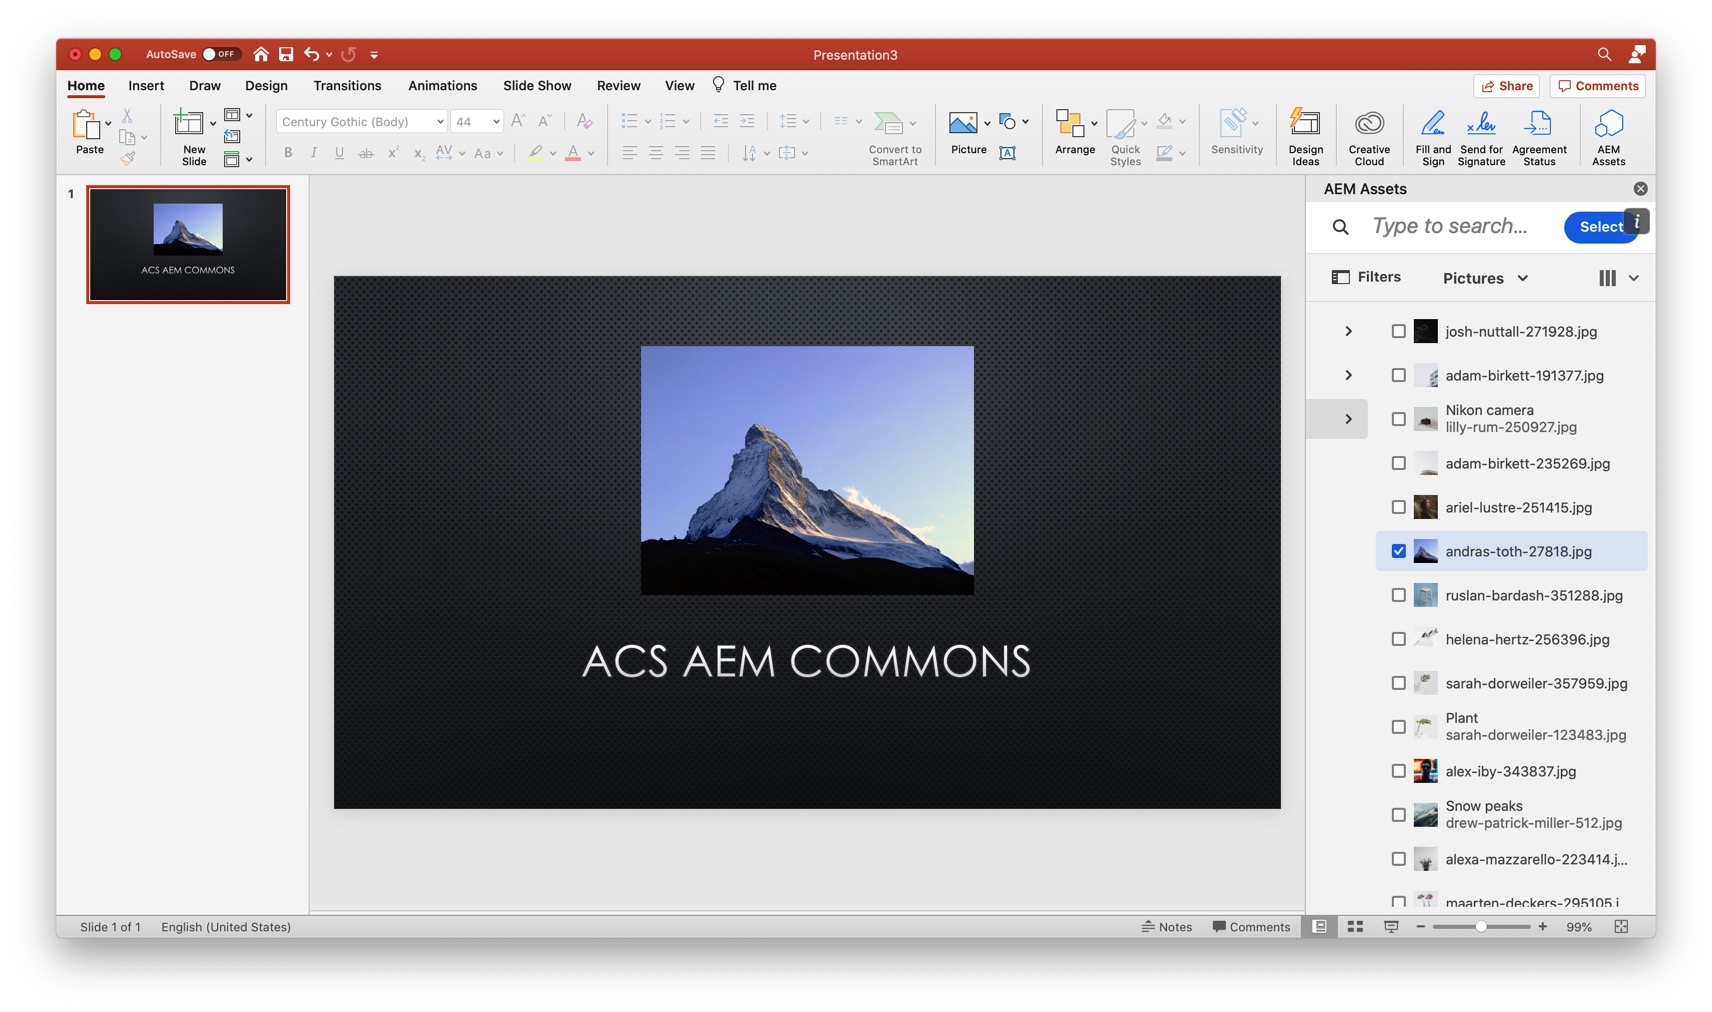Check helena-hertz-256396.jpg checkbox

click(1398, 639)
